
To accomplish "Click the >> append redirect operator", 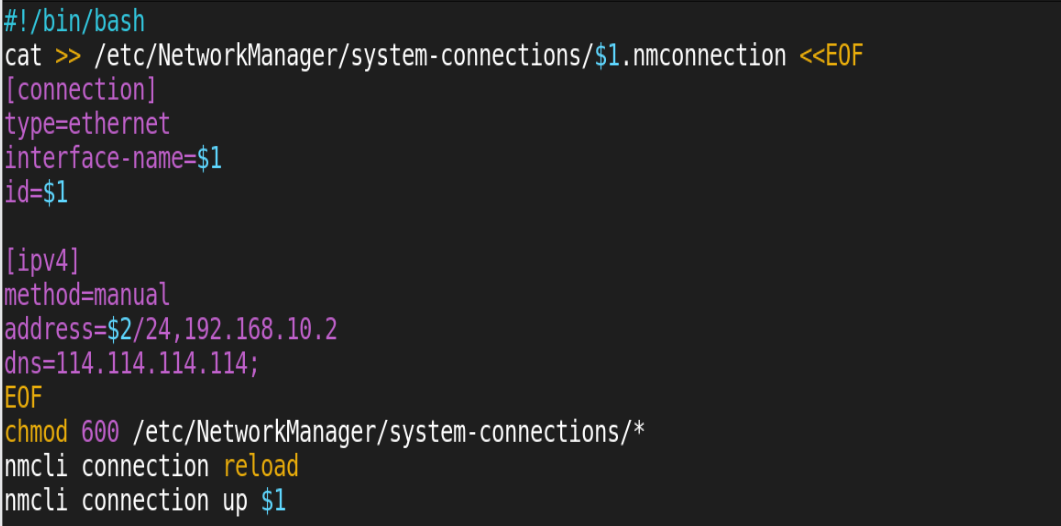I will pos(68,57).
